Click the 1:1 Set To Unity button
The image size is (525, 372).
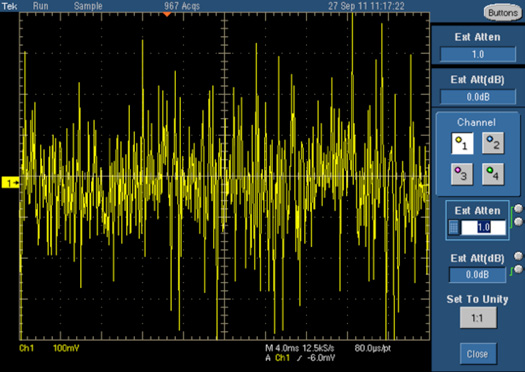(x=478, y=317)
